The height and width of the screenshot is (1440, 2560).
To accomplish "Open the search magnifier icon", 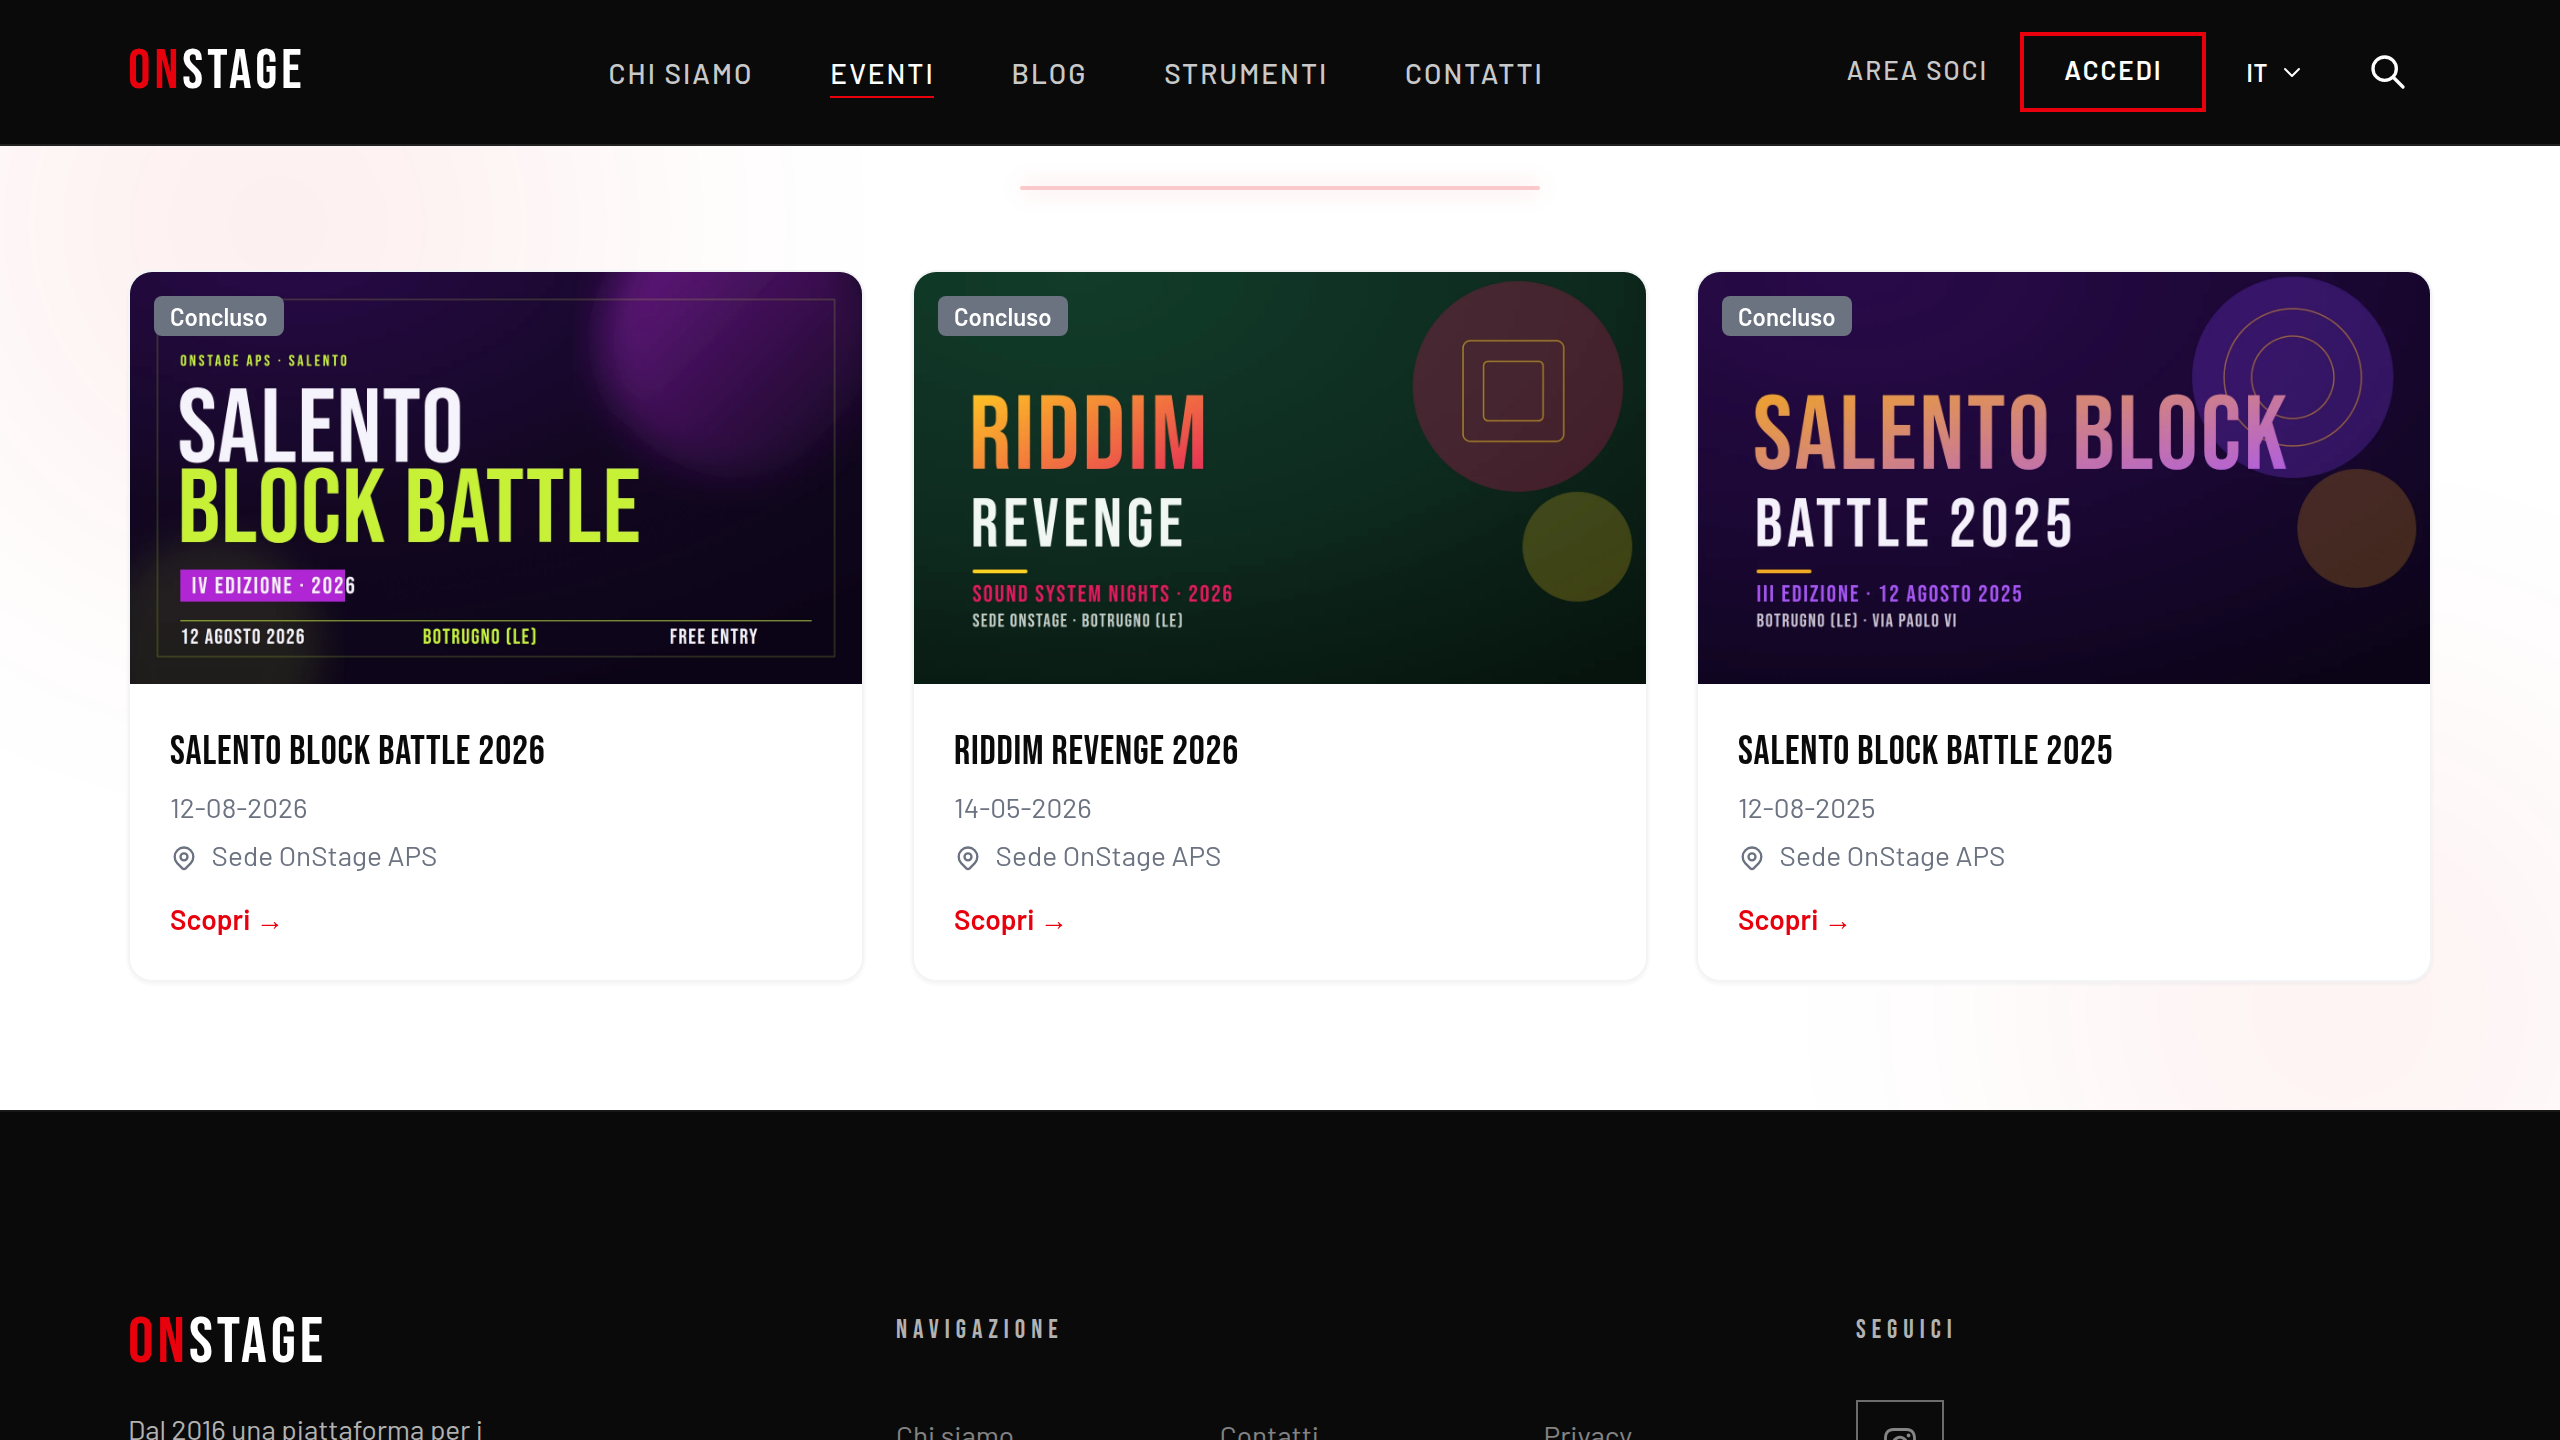I will pyautogui.click(x=2387, y=72).
